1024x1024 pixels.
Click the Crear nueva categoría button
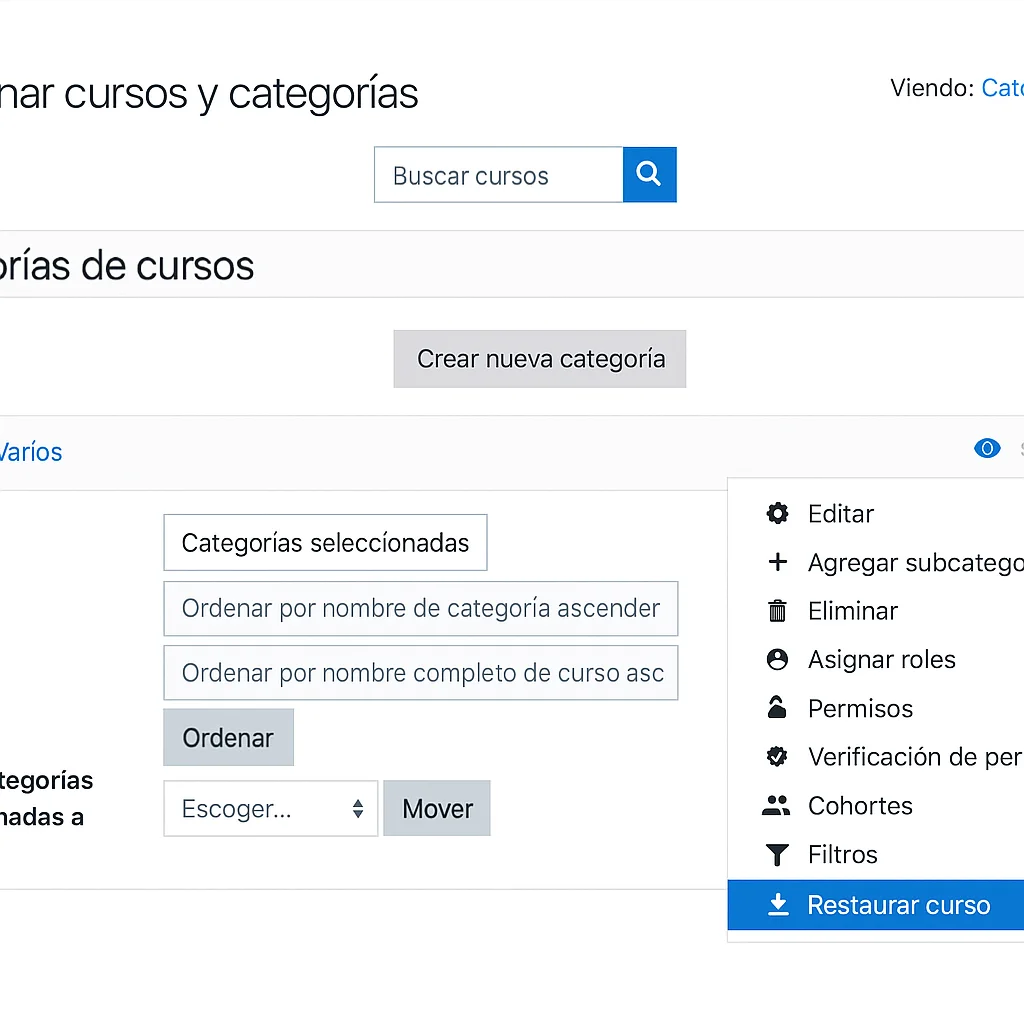tap(539, 359)
